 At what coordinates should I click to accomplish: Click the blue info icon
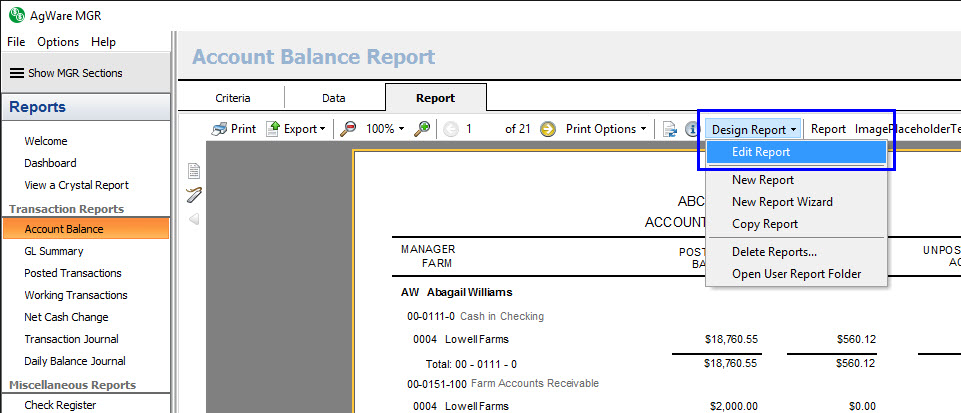coord(690,129)
